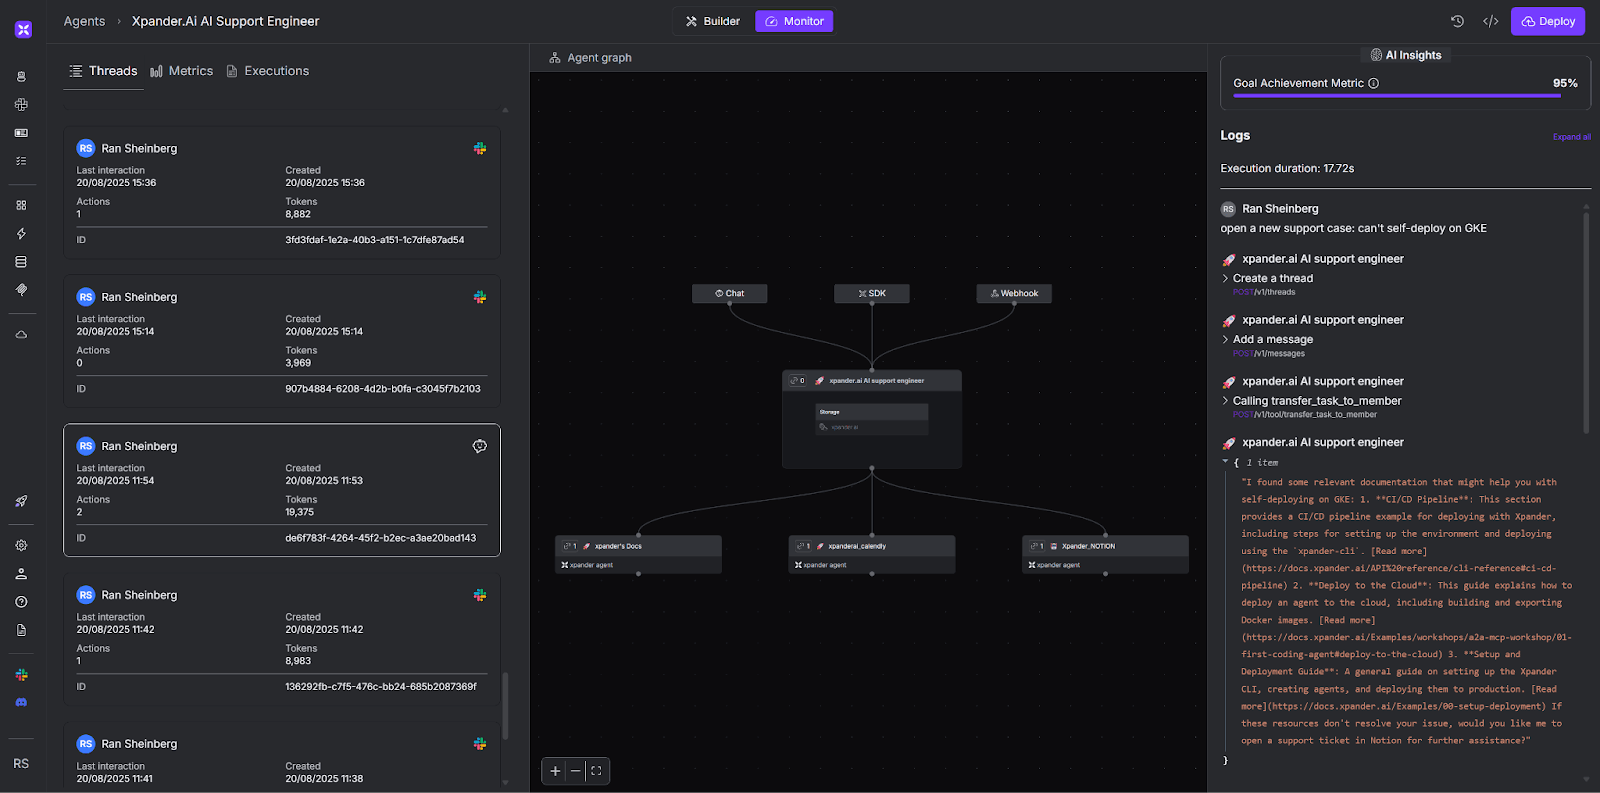The height and width of the screenshot is (793, 1600).
Task: Open the settings gear in left sidebar
Action: 21,546
